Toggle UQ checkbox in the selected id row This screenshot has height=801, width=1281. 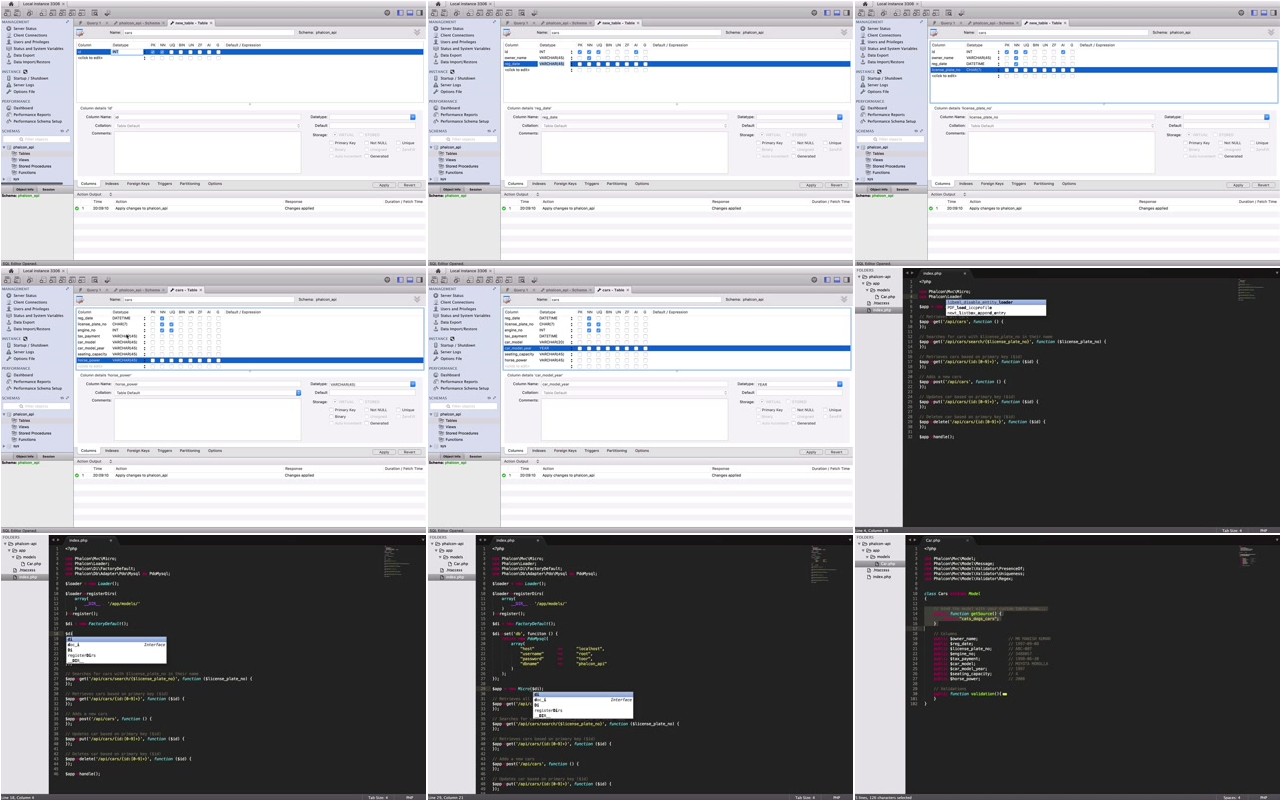pos(172,52)
